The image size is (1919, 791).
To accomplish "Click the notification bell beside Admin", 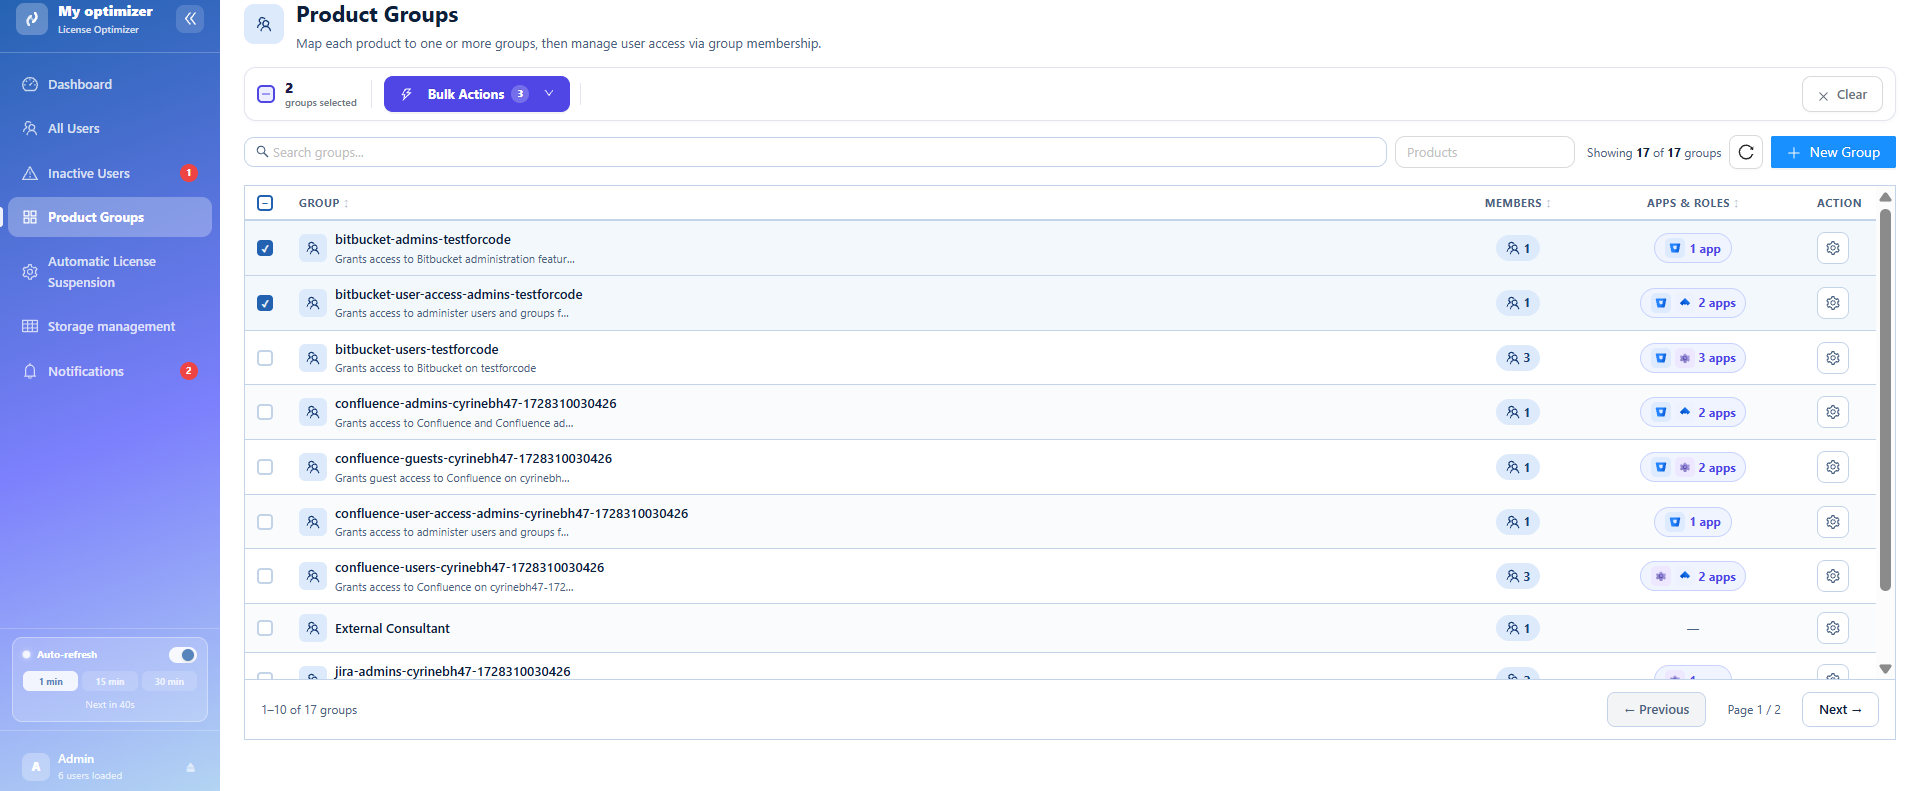I will tap(190, 768).
